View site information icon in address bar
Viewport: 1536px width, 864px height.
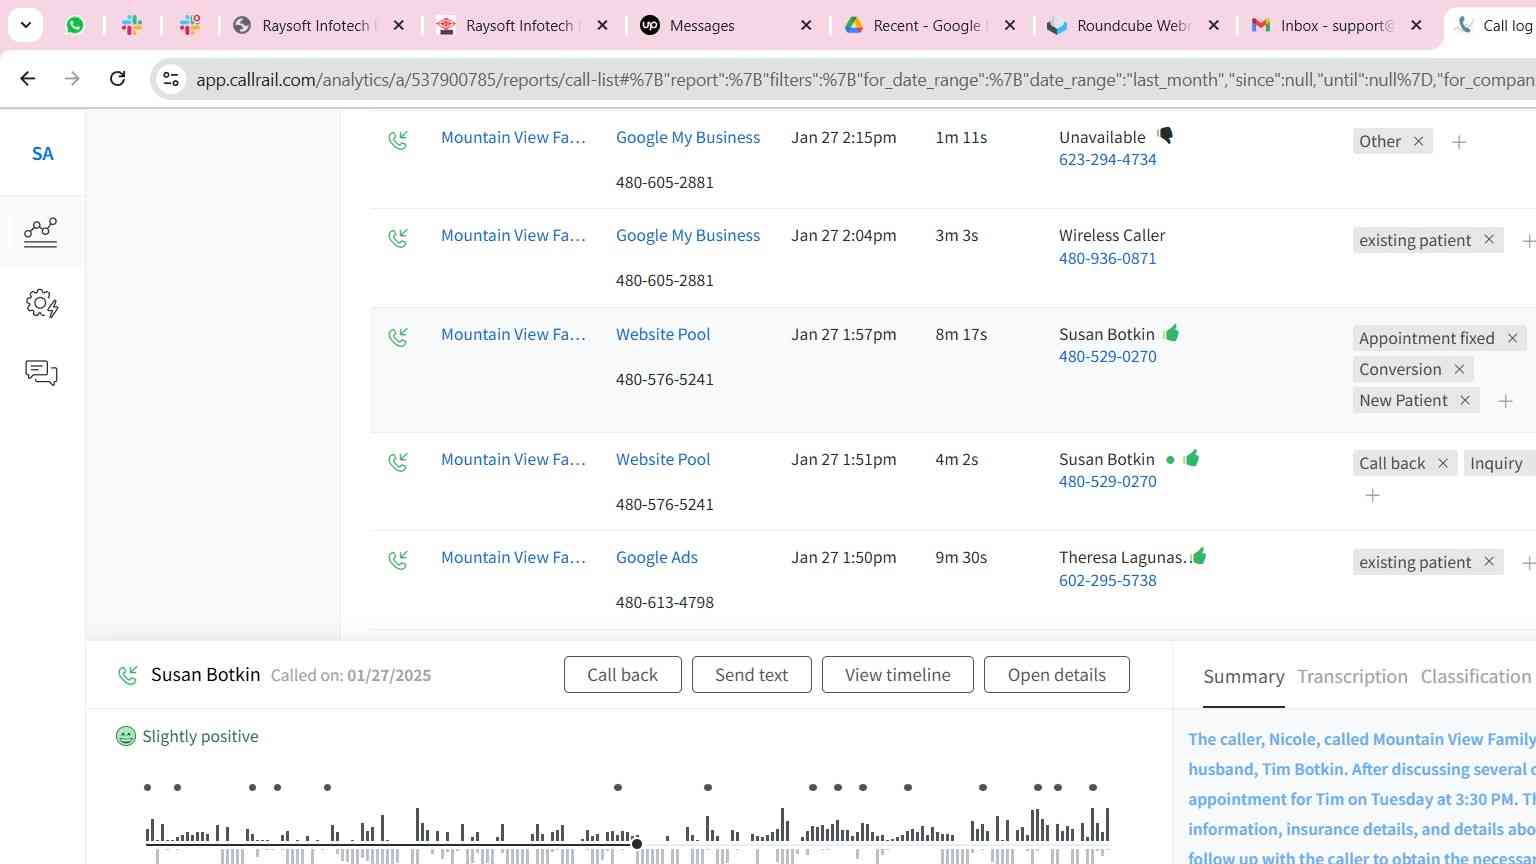pyautogui.click(x=171, y=78)
